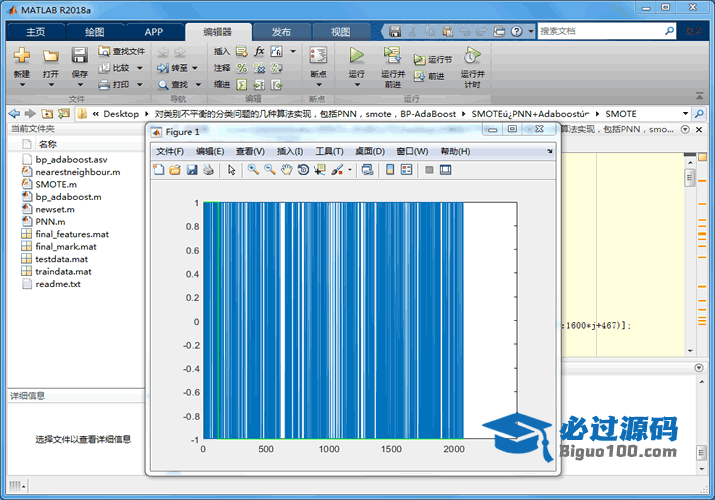Click the Find (查找) magnifier icon
The image size is (715, 500).
[163, 85]
